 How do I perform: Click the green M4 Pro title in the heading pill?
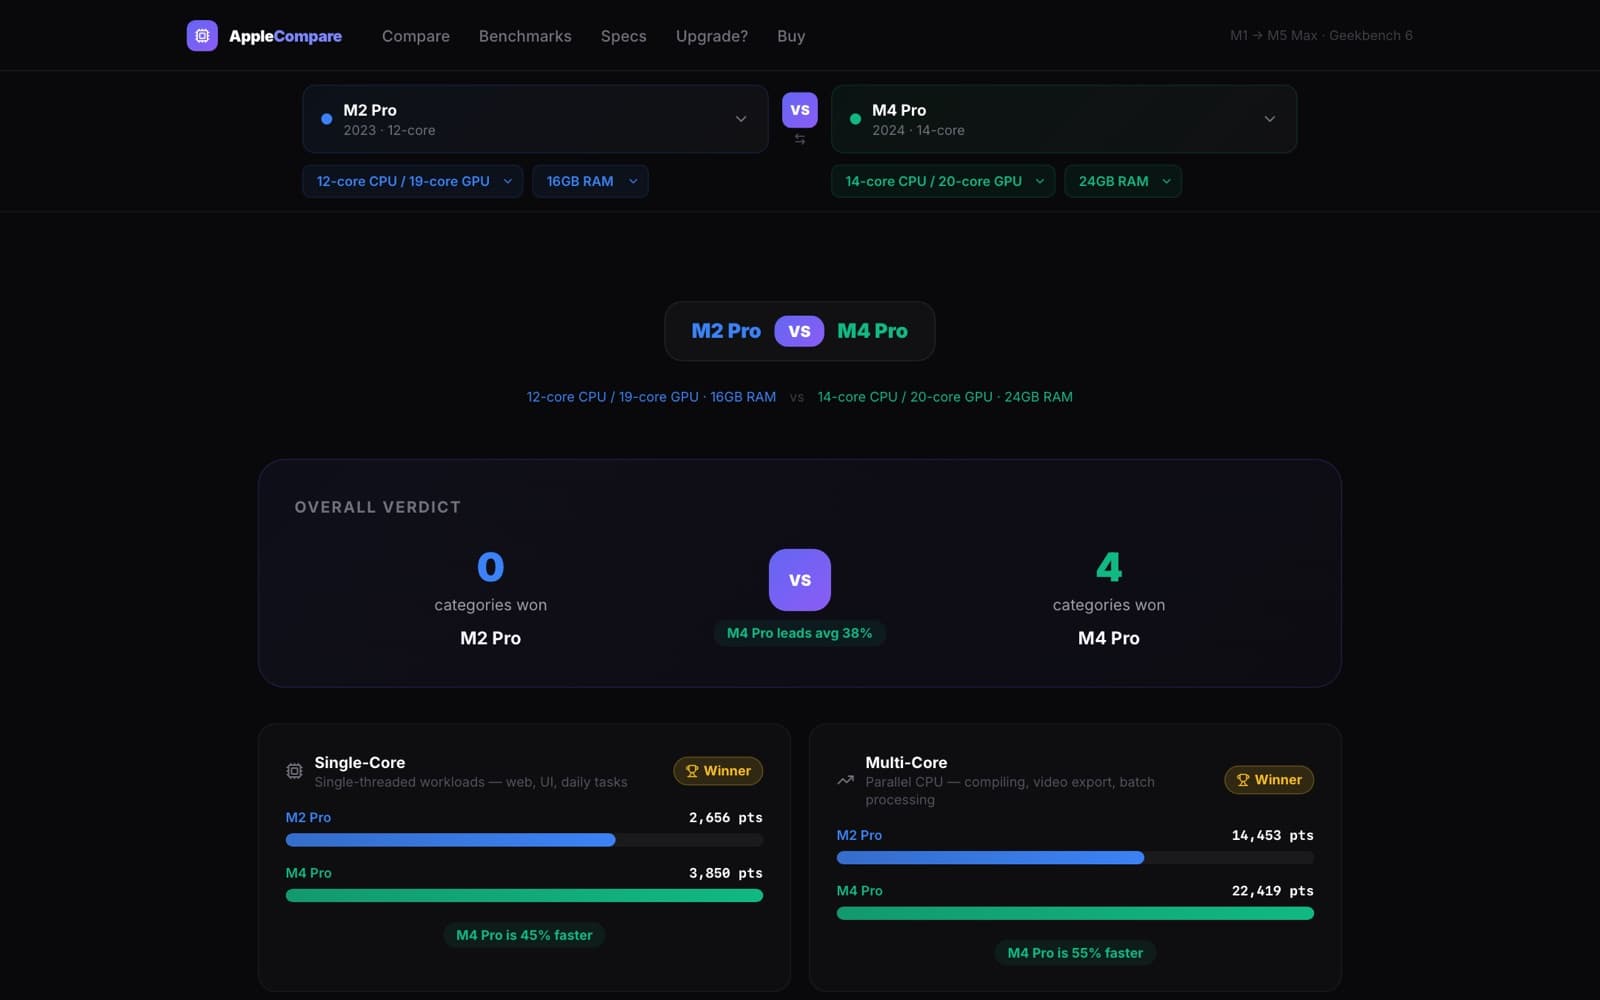coord(872,331)
